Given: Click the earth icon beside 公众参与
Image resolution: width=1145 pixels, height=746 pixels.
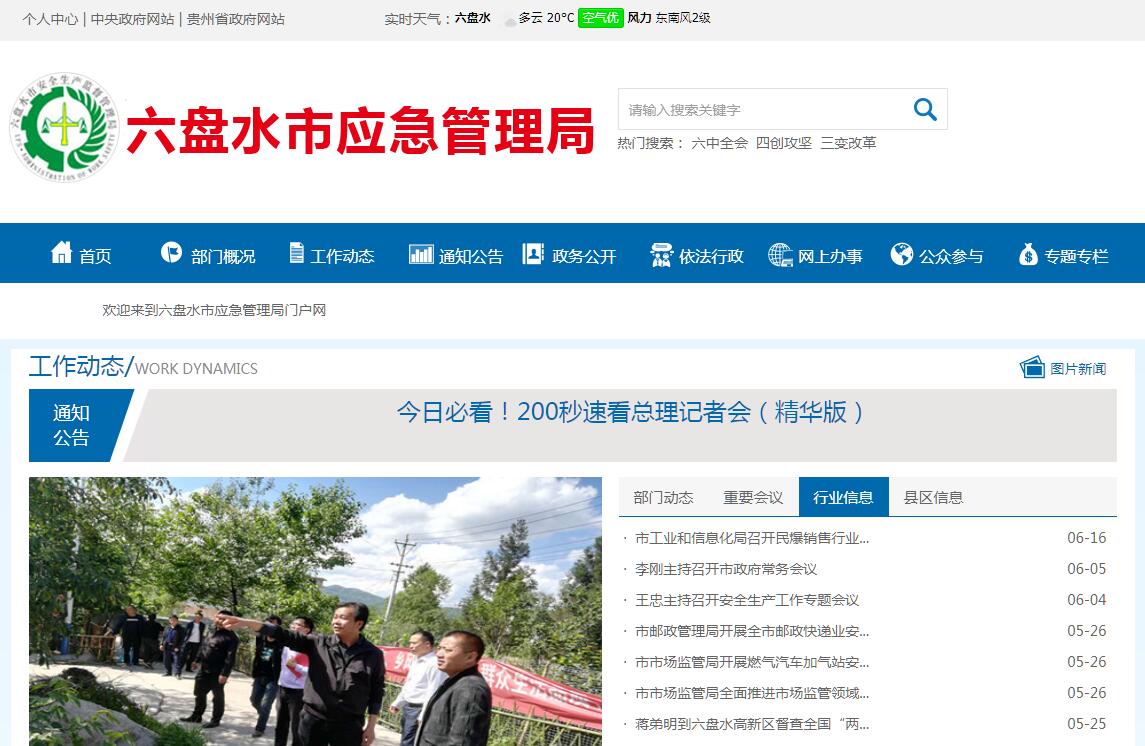Looking at the screenshot, I should [x=902, y=254].
